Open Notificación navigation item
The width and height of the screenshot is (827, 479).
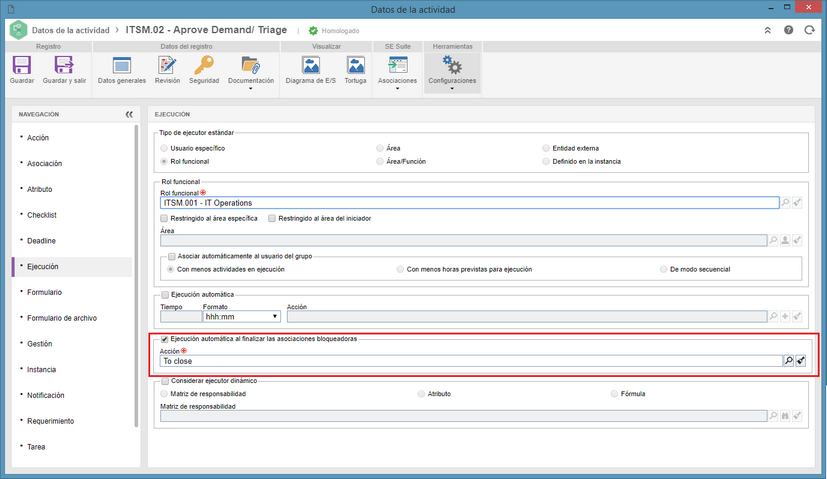click(x=45, y=395)
